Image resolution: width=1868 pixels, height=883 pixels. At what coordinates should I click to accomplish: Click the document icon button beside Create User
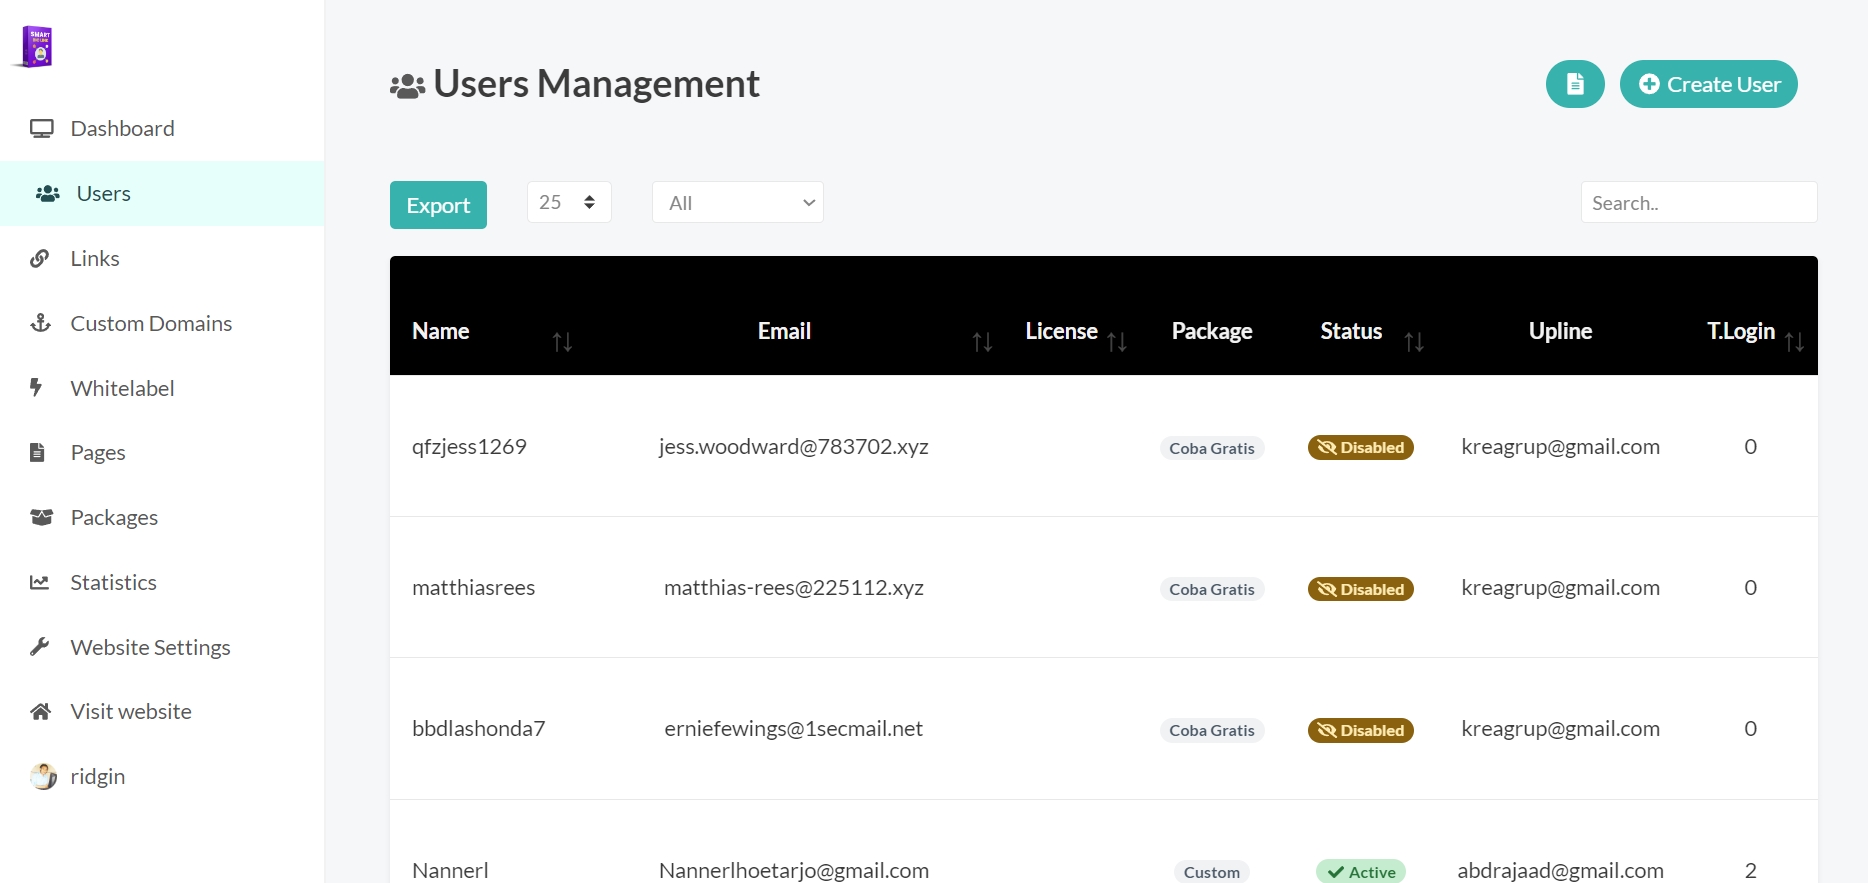pos(1574,84)
